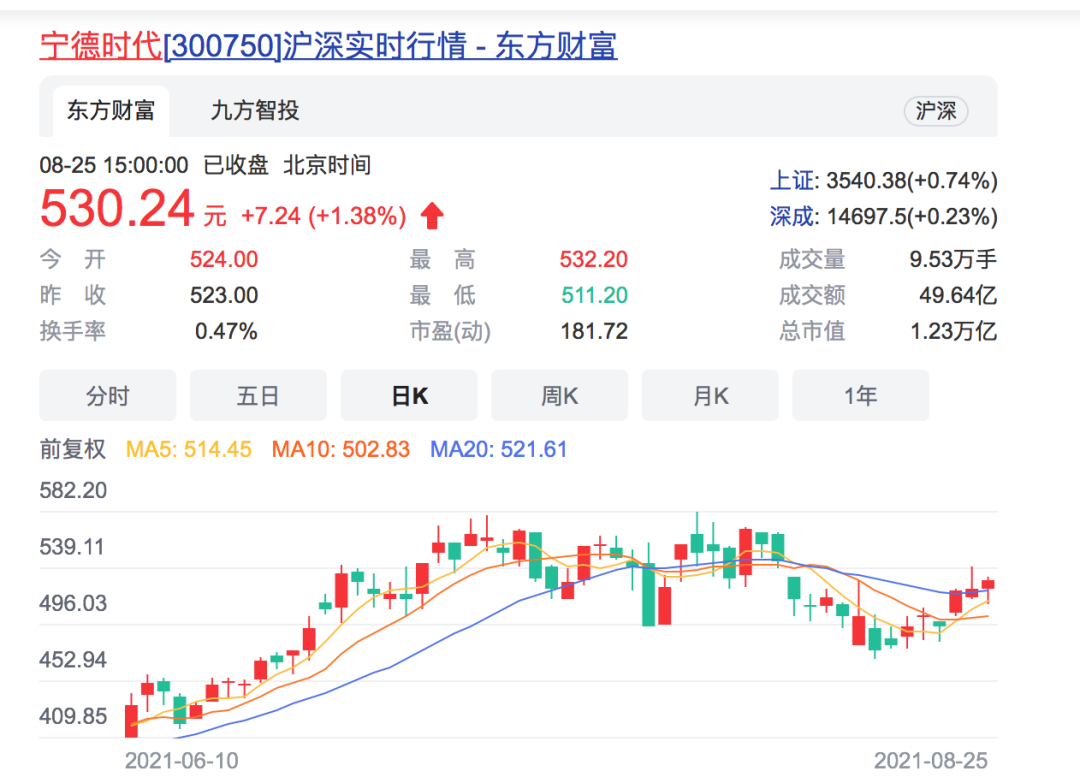Click the 前复权 adjustment label
This screenshot has width=1080, height=777.
(x=73, y=450)
